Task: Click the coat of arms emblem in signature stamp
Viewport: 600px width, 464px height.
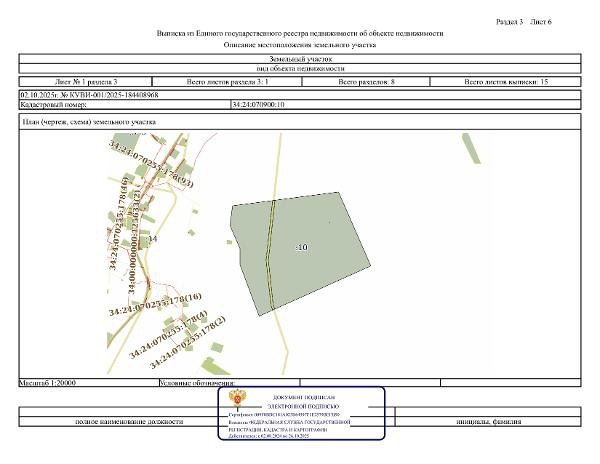Action: pos(237,399)
